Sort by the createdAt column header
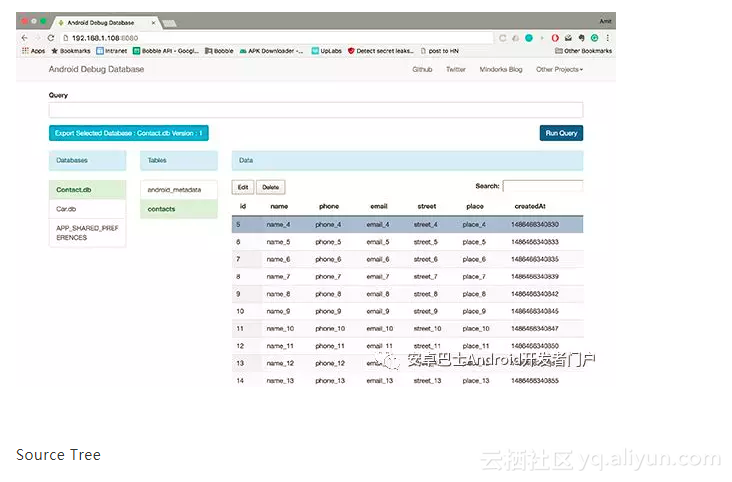 point(530,206)
